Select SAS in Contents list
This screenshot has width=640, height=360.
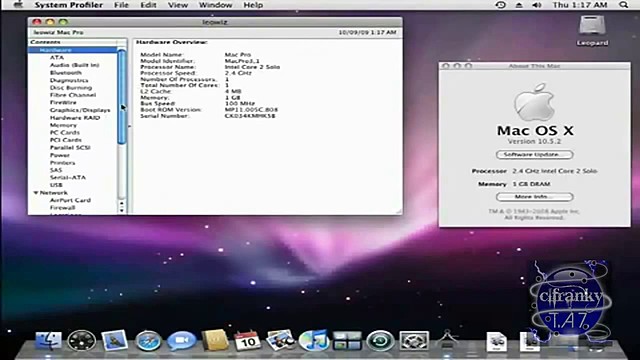click(x=56, y=170)
